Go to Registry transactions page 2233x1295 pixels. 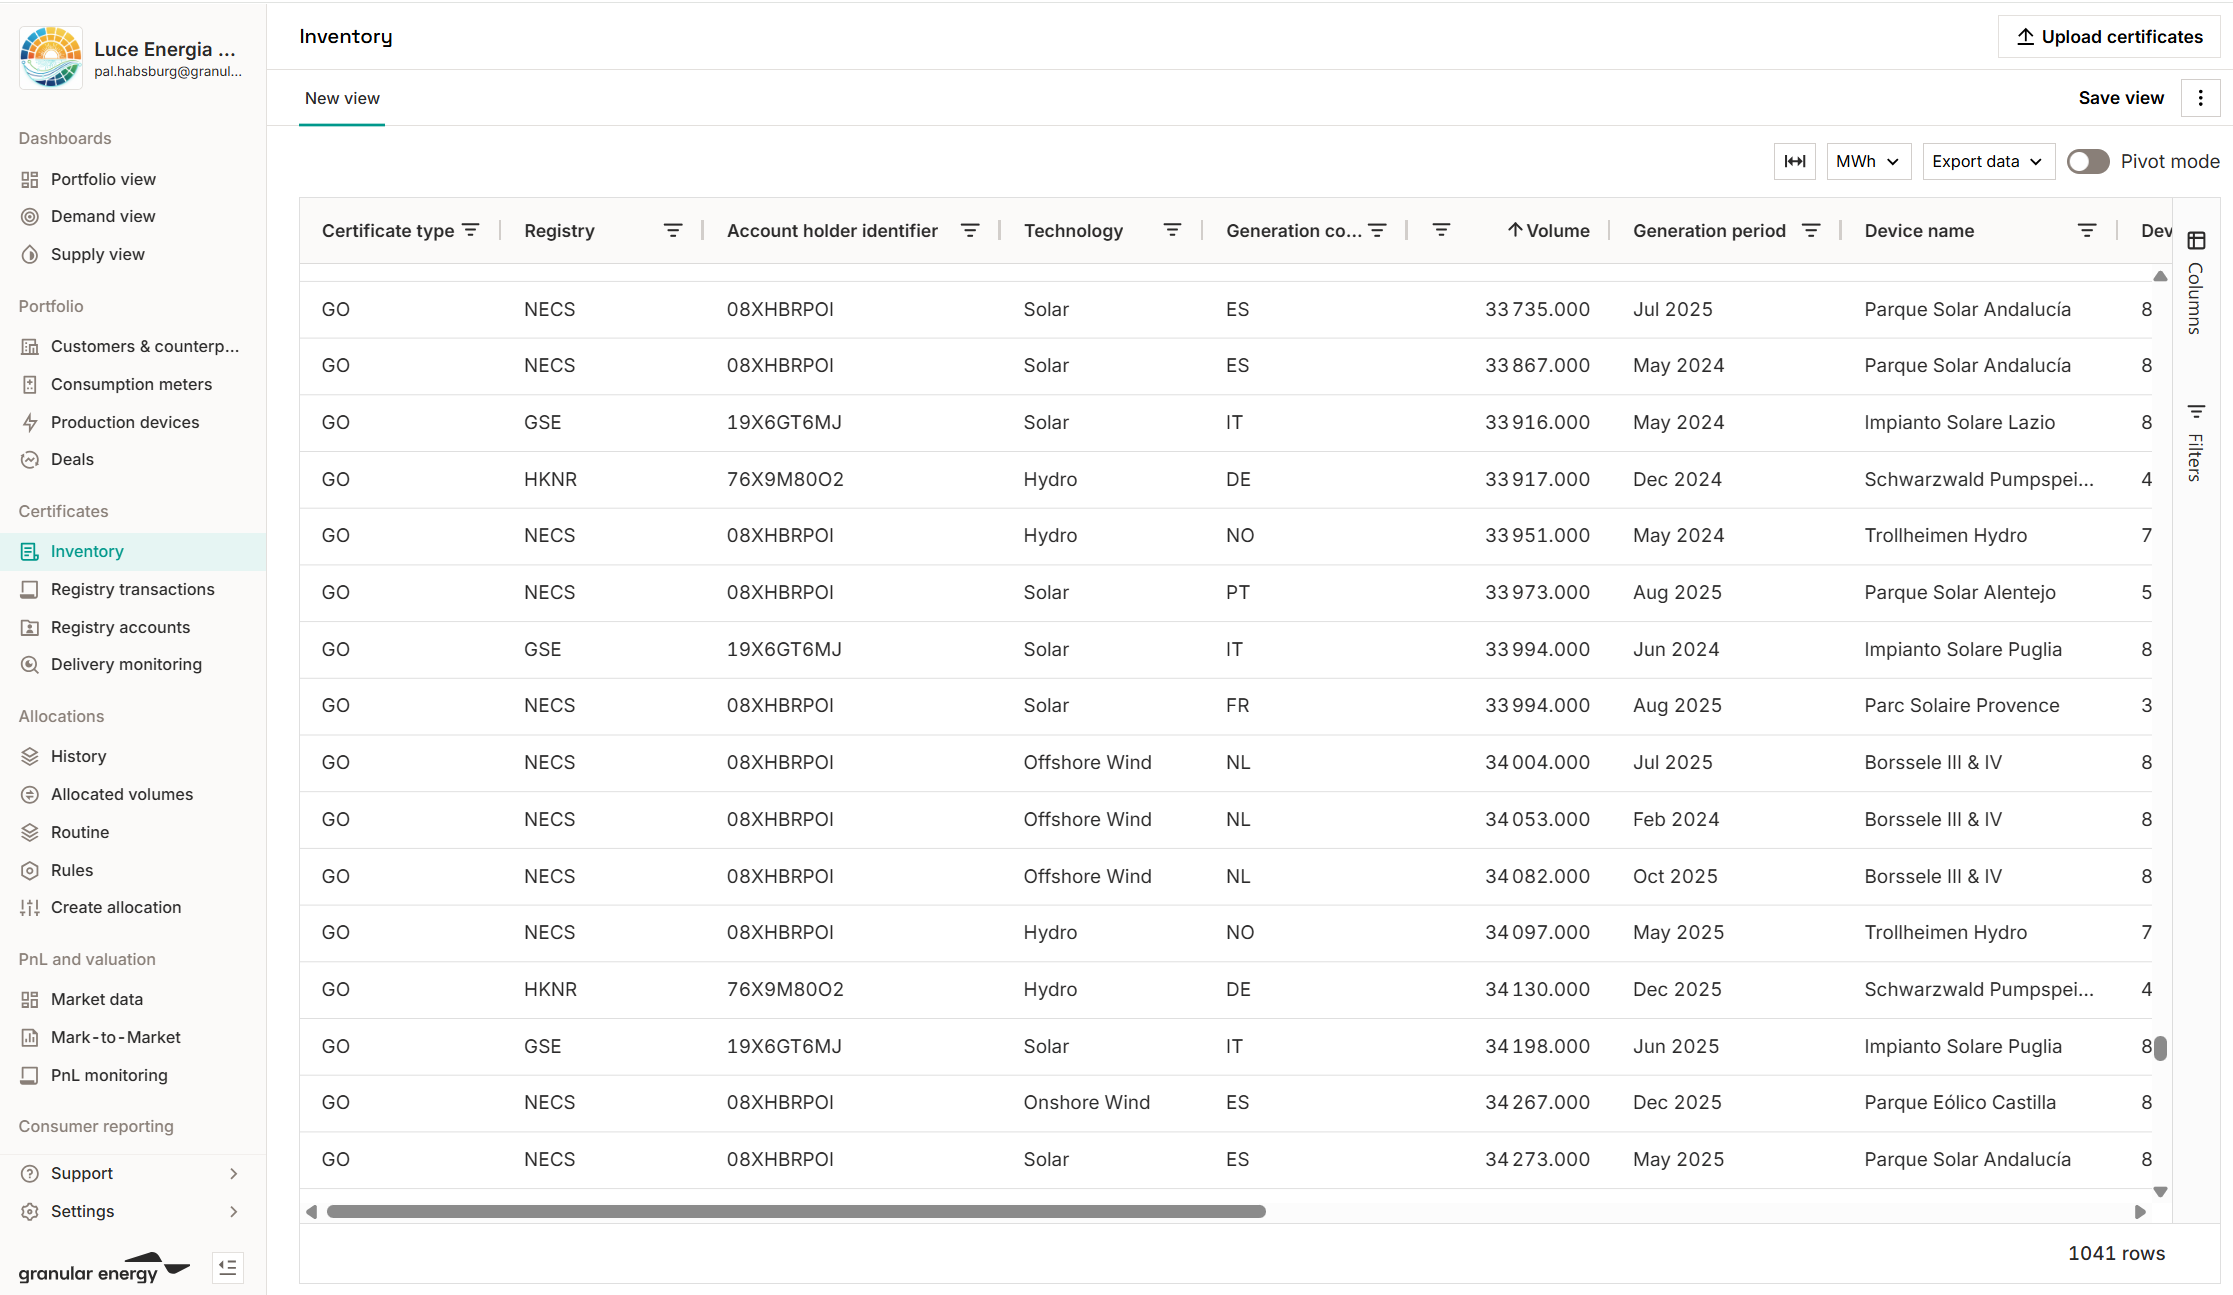pyautogui.click(x=132, y=589)
